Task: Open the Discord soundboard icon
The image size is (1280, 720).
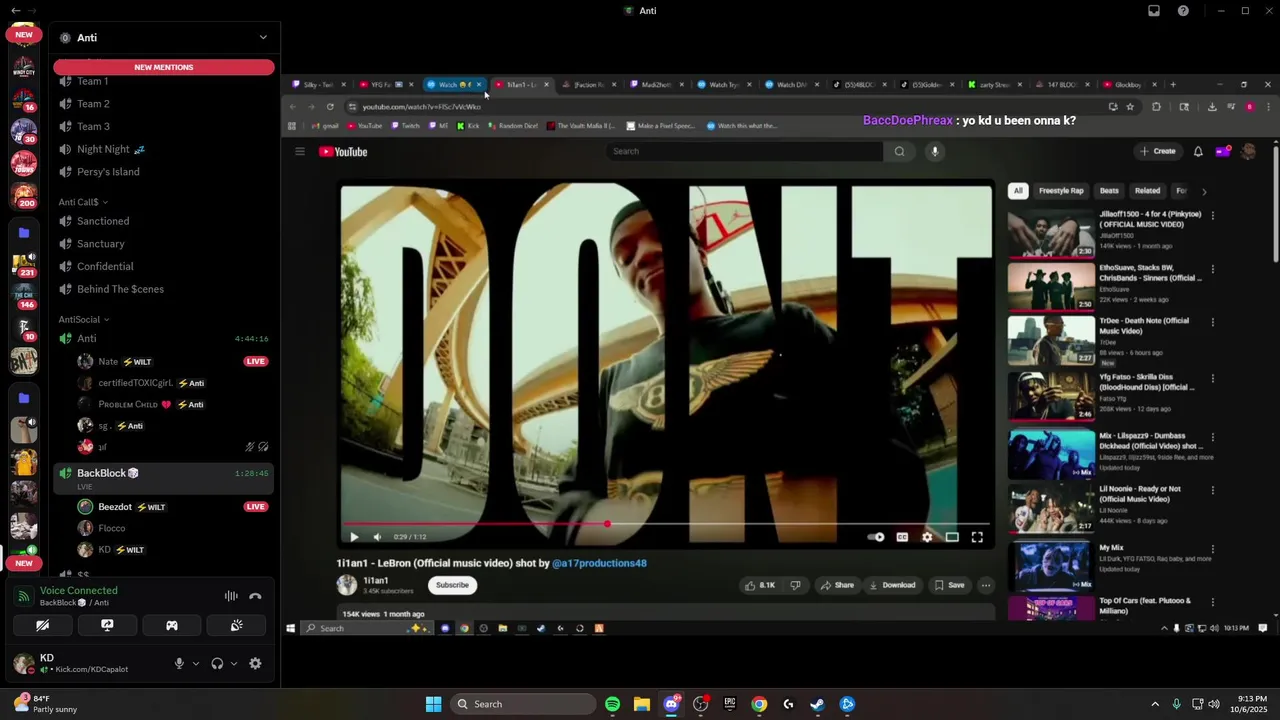Action: (236, 625)
